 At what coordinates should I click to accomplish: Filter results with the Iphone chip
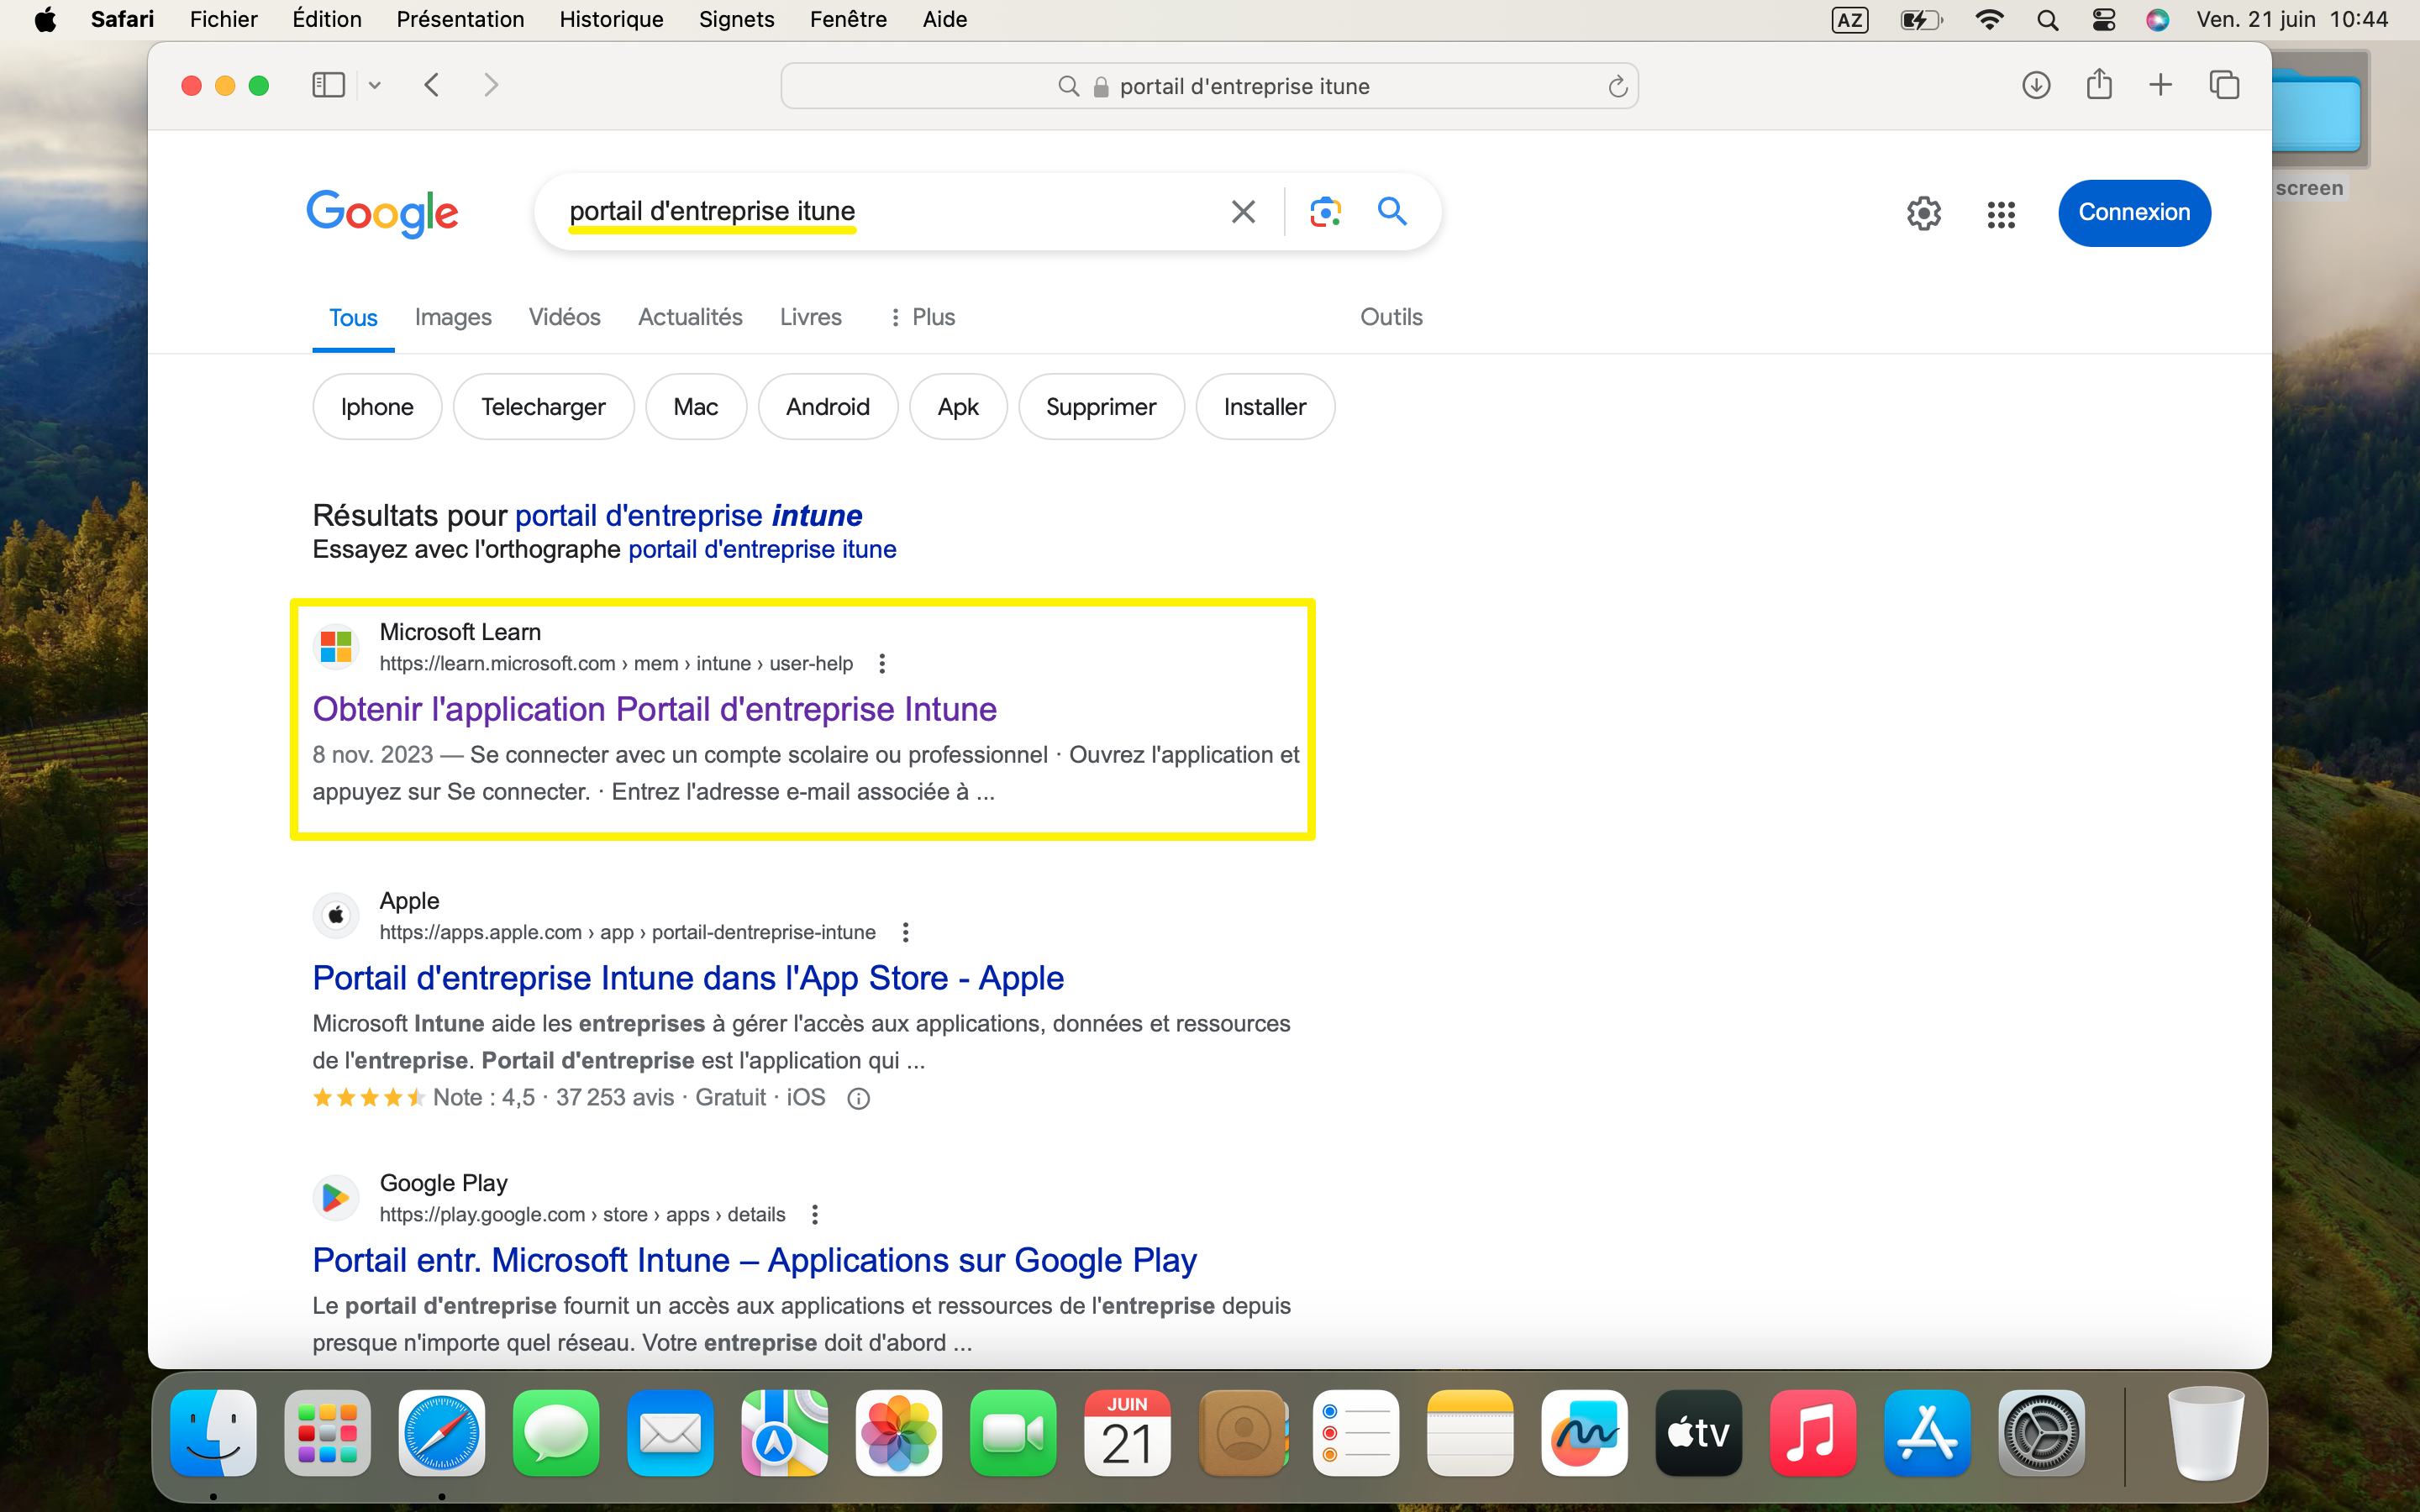point(377,407)
